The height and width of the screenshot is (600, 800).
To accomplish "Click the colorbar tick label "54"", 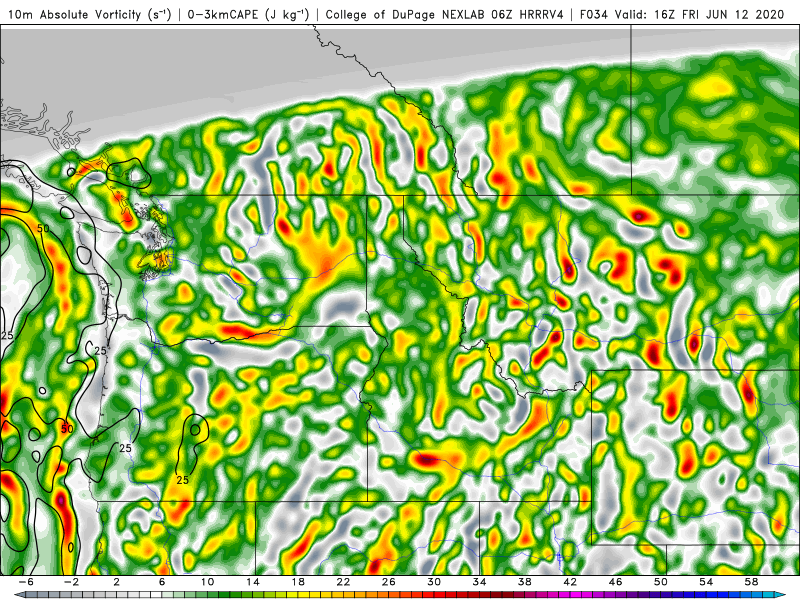I will click(706, 582).
